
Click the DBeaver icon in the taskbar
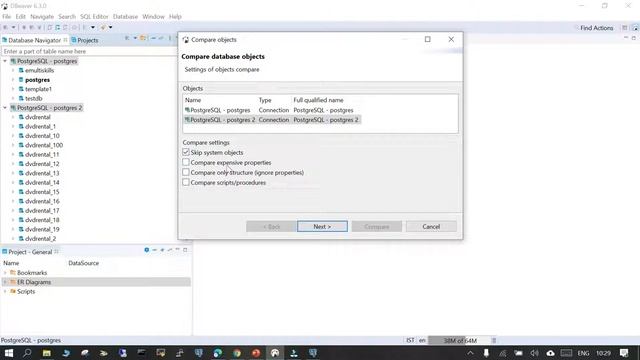[275, 353]
